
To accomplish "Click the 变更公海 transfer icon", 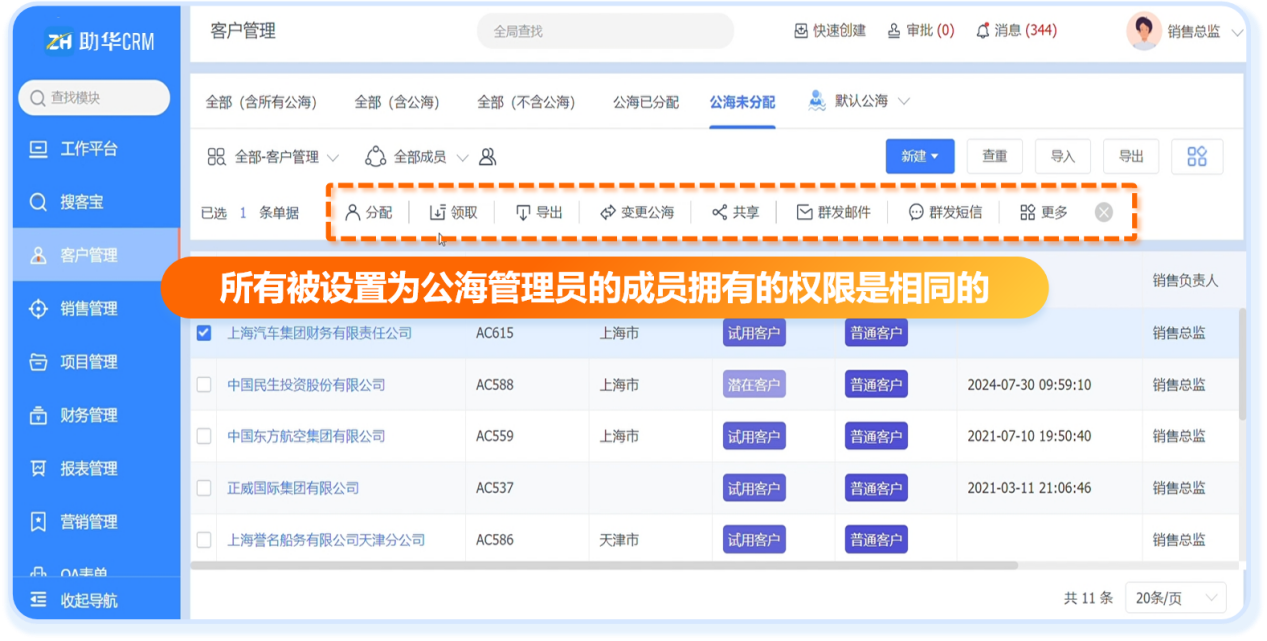I will (x=607, y=212).
